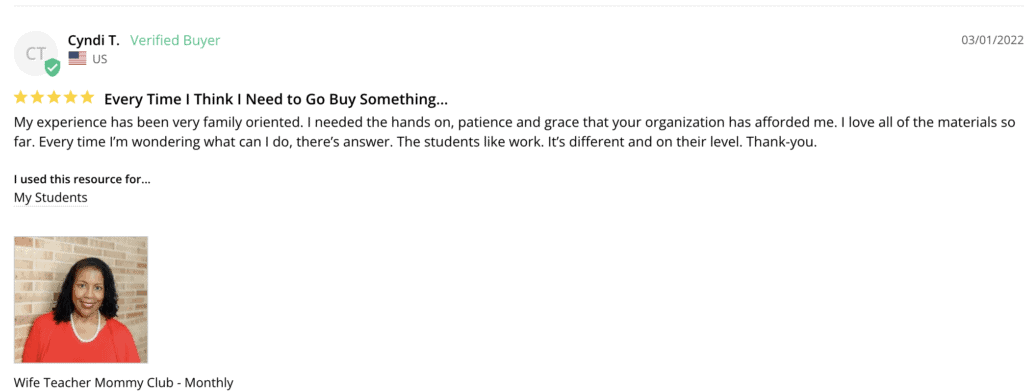This screenshot has height=392, width=1024.
Task: Click the third yellow rating star
Action: click(x=54, y=98)
